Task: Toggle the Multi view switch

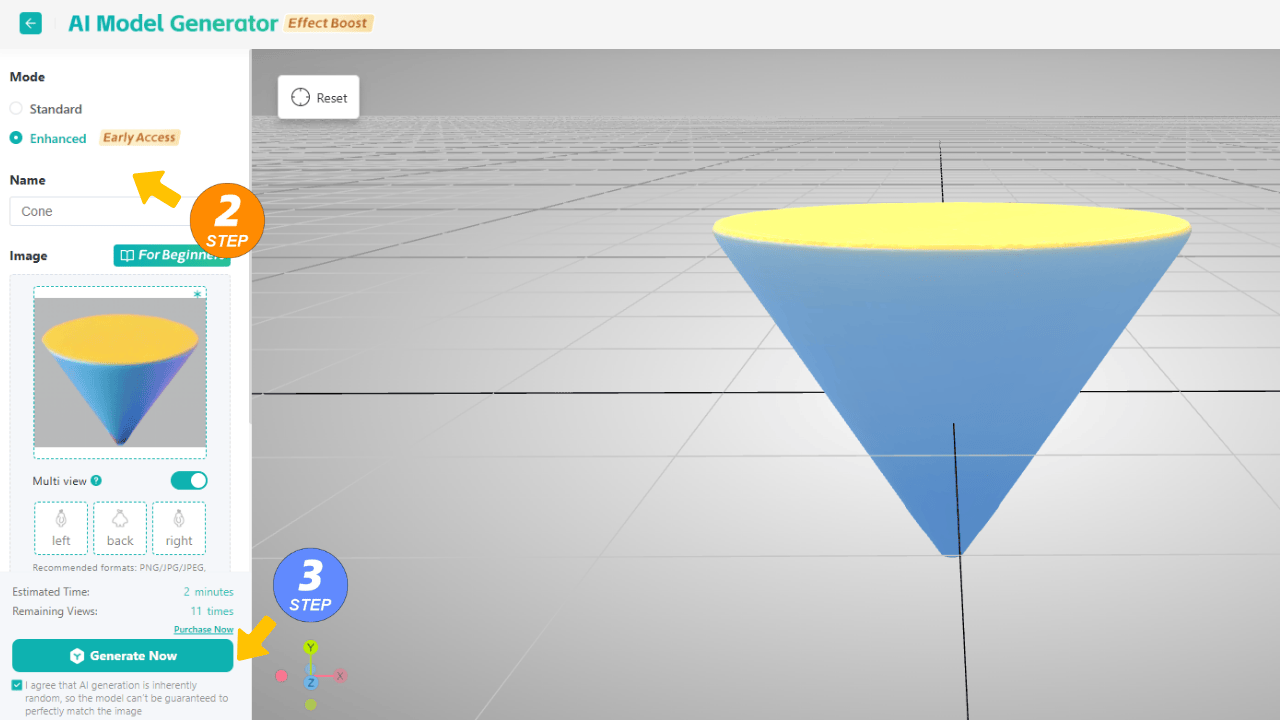Action: pyautogui.click(x=188, y=481)
